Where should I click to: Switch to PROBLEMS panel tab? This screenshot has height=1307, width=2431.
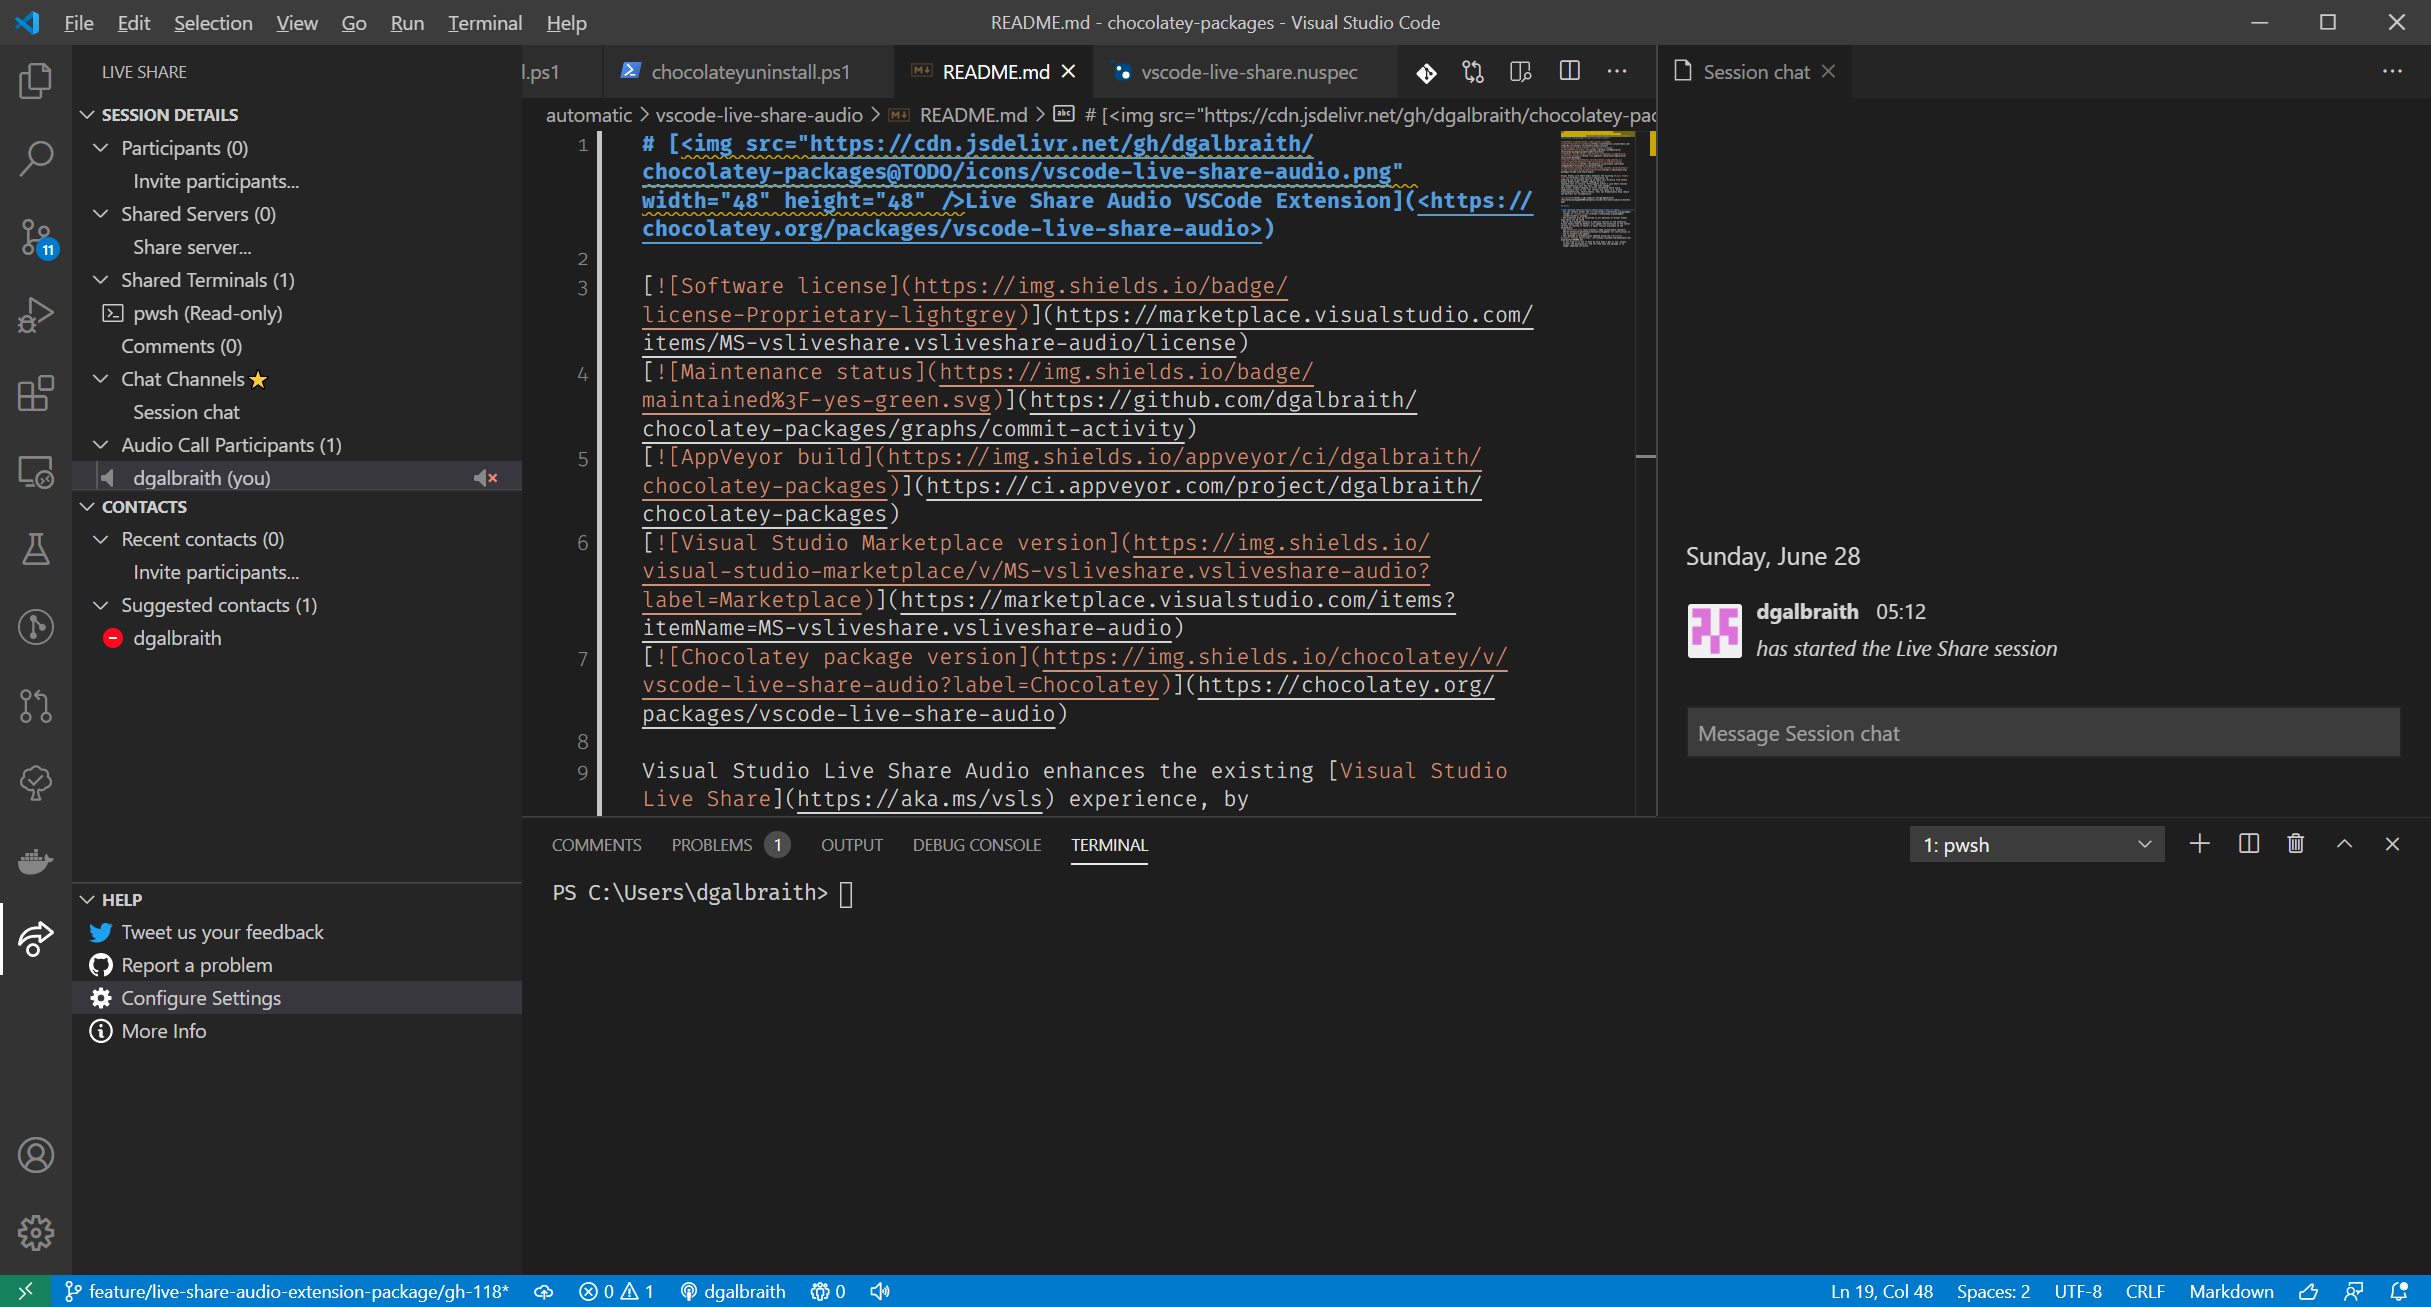click(x=730, y=845)
